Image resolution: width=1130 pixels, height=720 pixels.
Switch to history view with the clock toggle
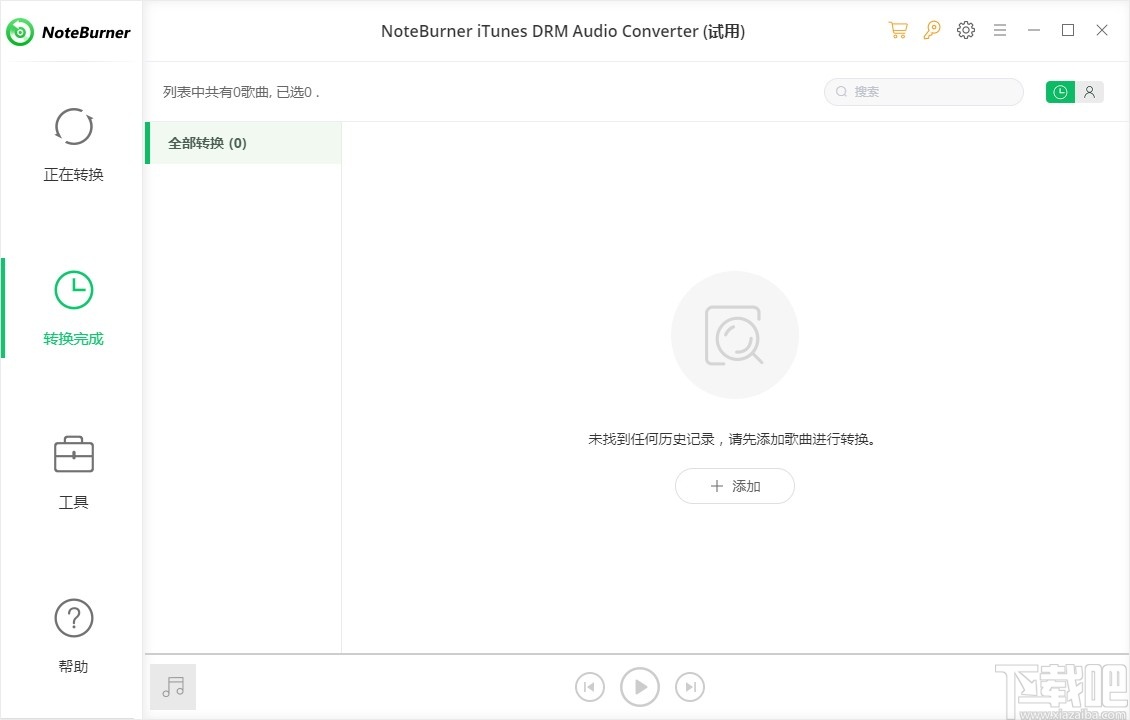pyautogui.click(x=1060, y=91)
